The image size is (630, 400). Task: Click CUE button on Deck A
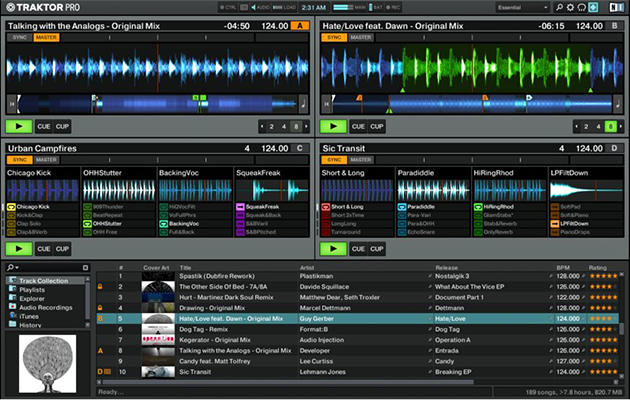(44, 127)
